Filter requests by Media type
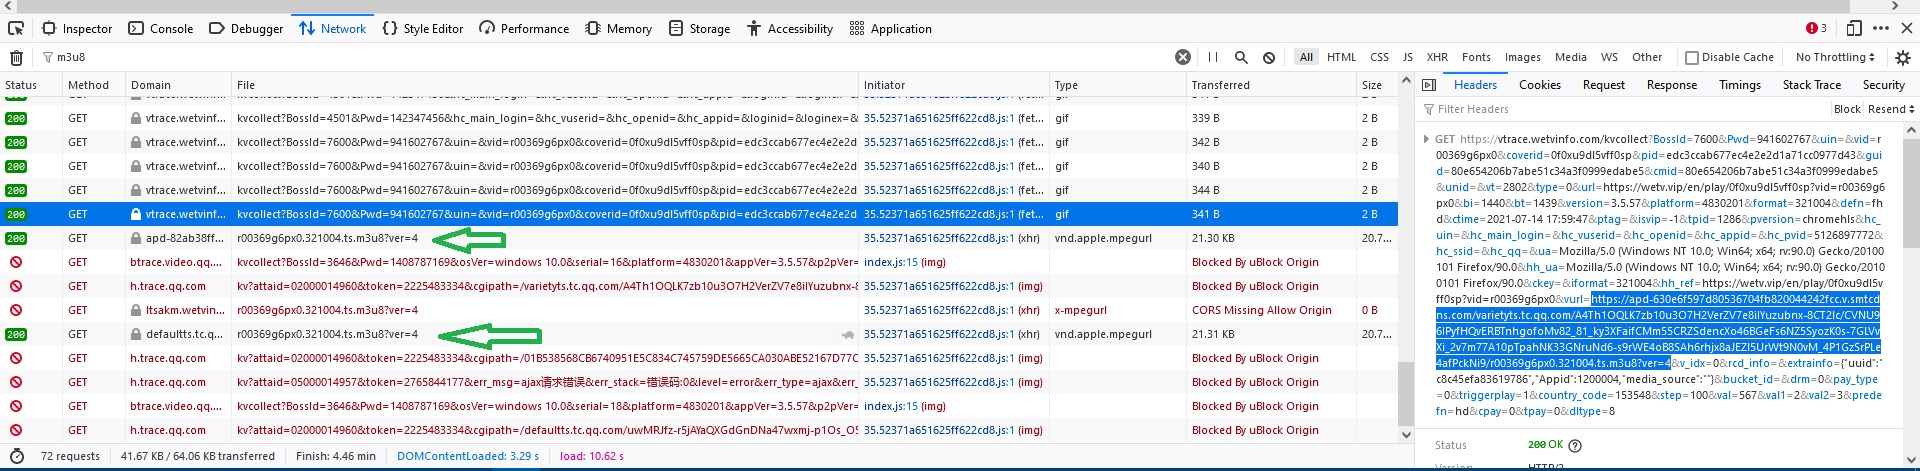Image resolution: width=1920 pixels, height=471 pixels. point(1570,57)
